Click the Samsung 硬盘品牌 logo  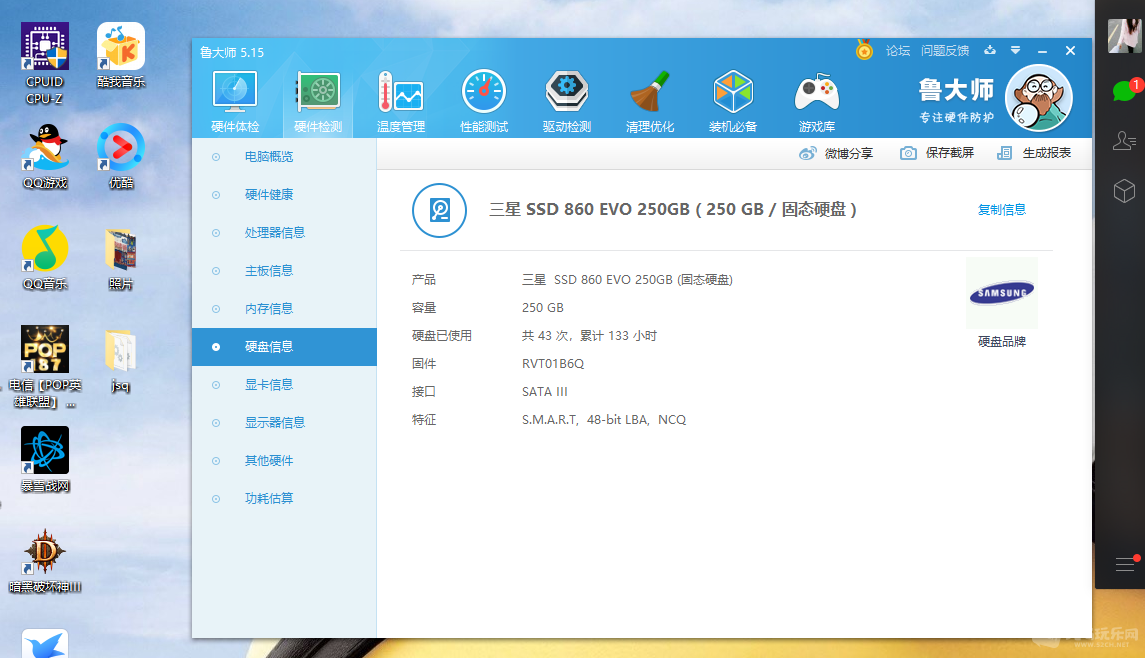coord(1002,293)
